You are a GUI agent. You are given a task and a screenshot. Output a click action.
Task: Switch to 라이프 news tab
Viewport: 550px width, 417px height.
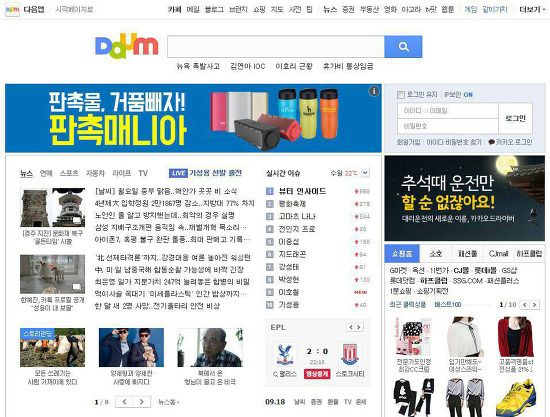click(x=122, y=173)
